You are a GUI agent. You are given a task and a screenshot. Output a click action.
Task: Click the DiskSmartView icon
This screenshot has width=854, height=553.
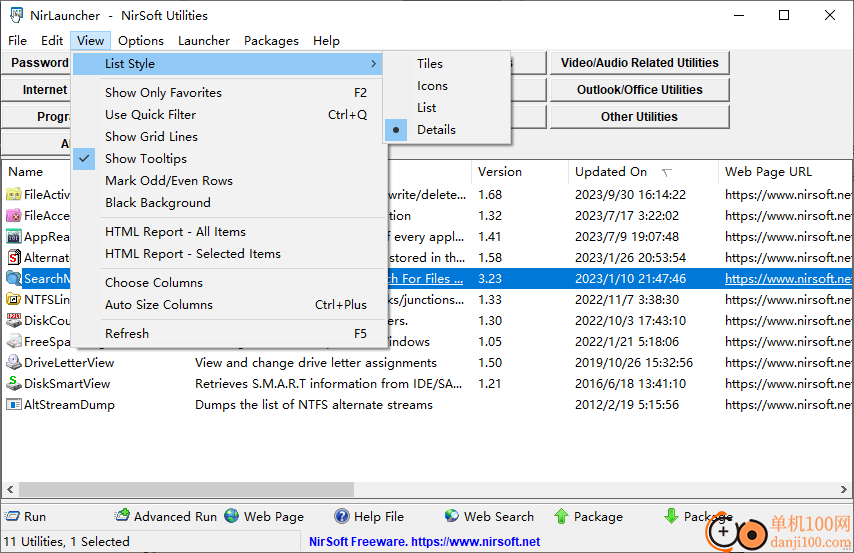click(x=14, y=384)
